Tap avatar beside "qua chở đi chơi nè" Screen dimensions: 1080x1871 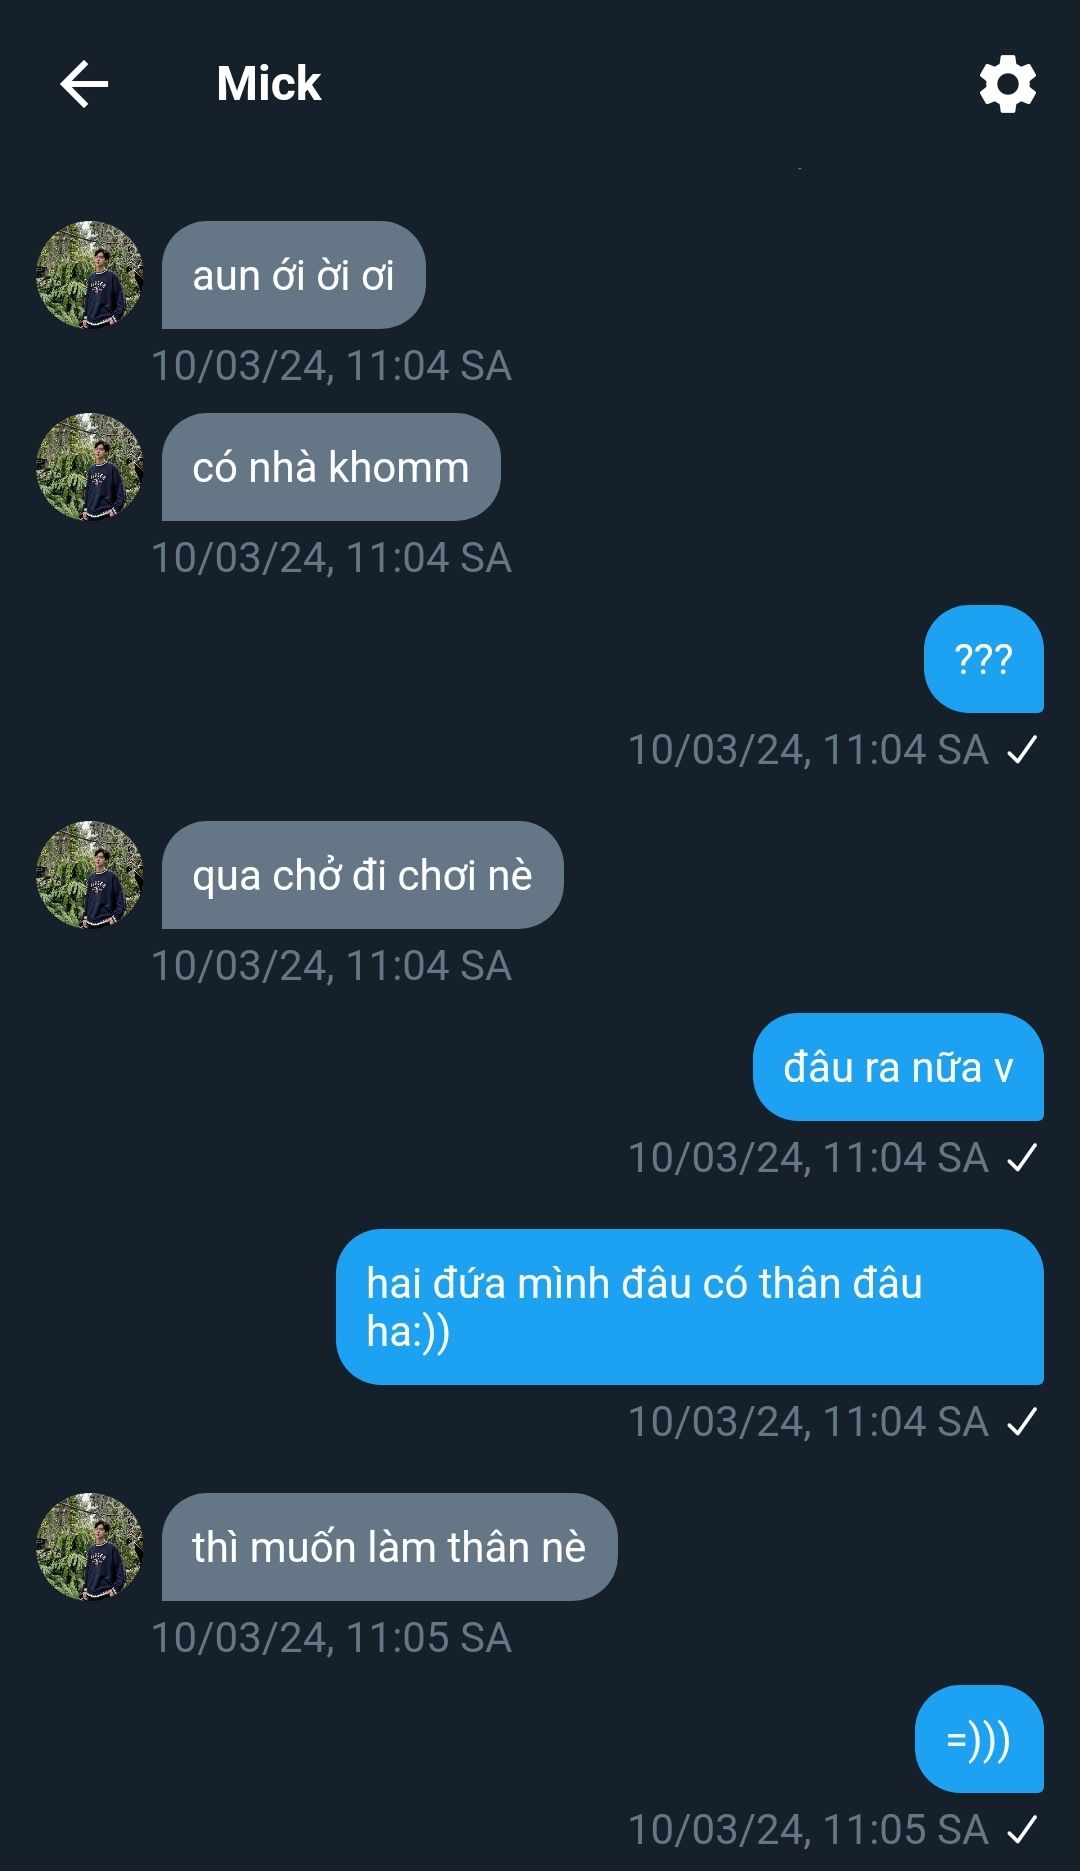90,875
